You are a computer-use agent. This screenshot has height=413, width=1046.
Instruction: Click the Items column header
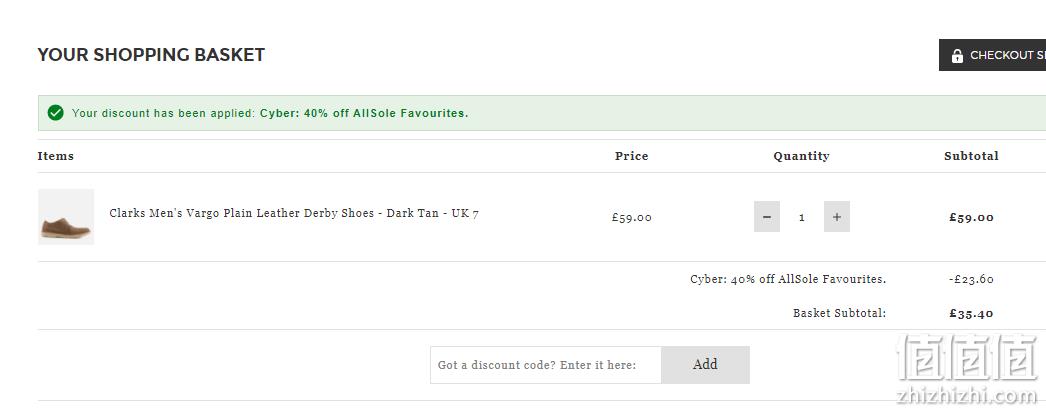(55, 156)
